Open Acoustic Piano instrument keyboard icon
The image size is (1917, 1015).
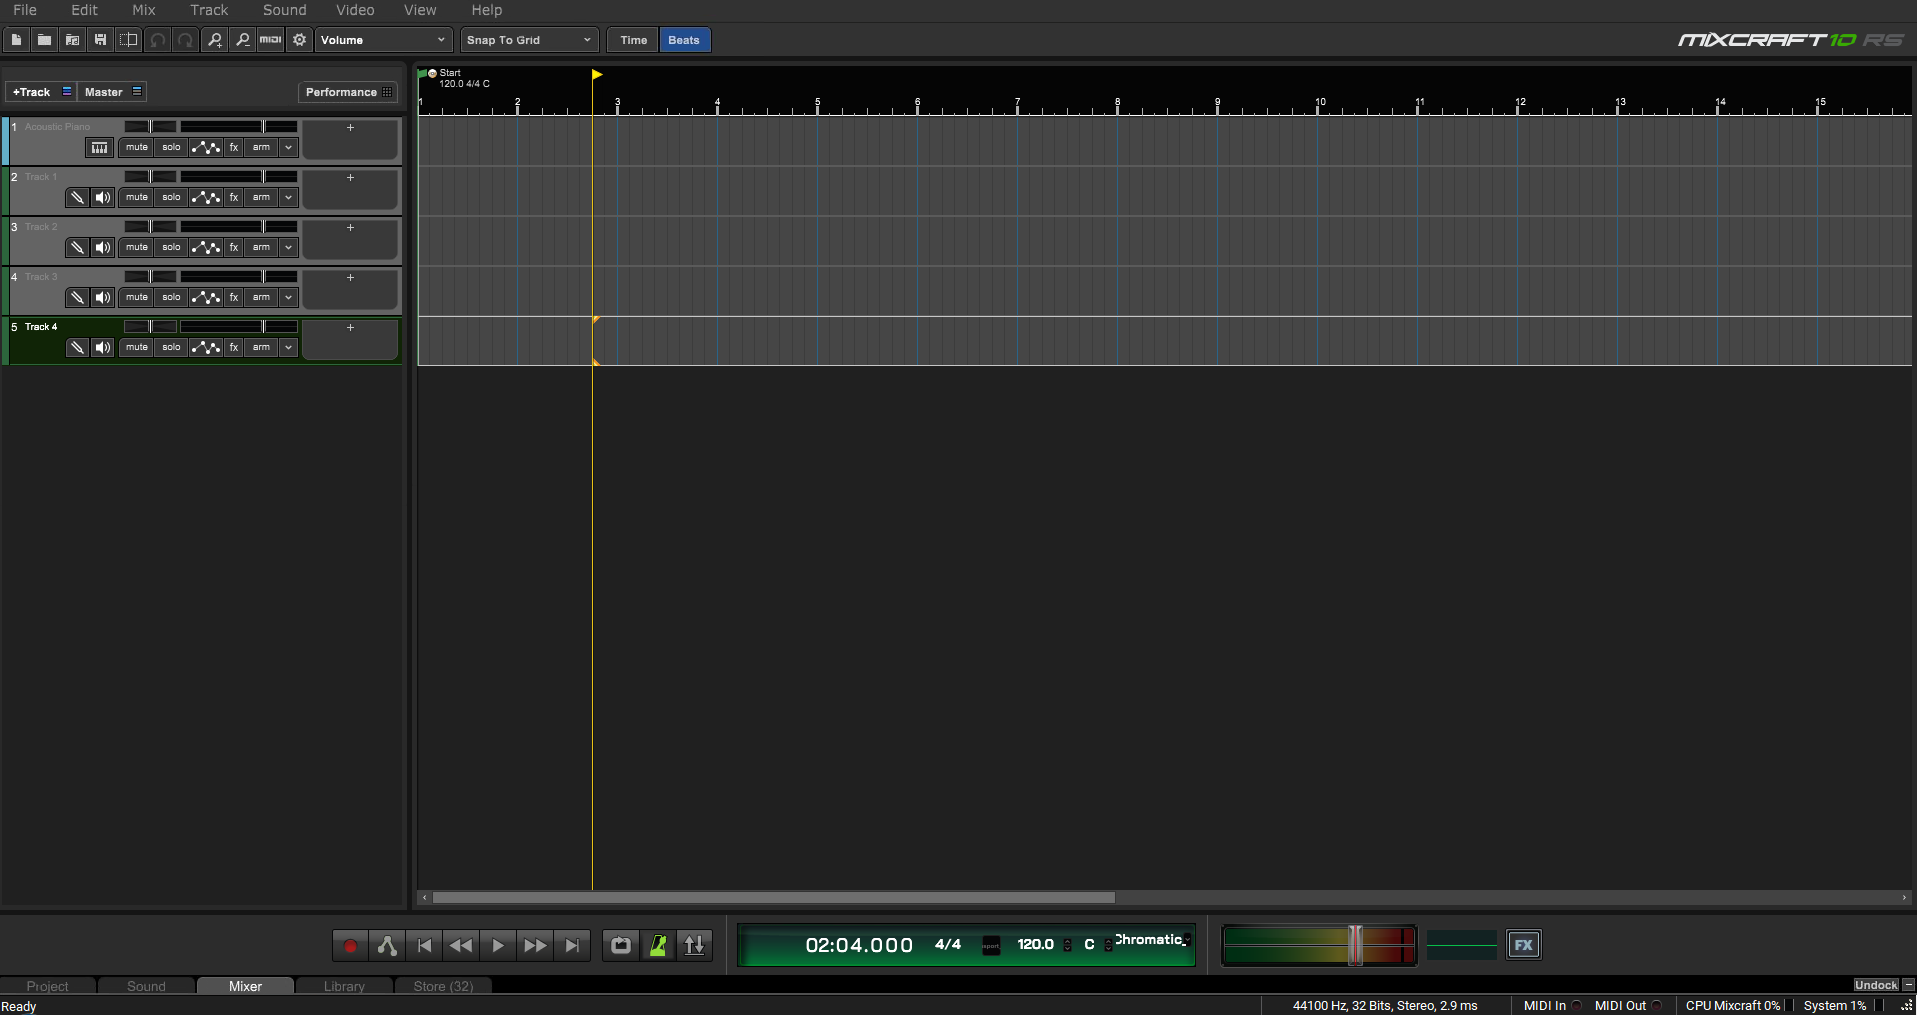[99, 147]
